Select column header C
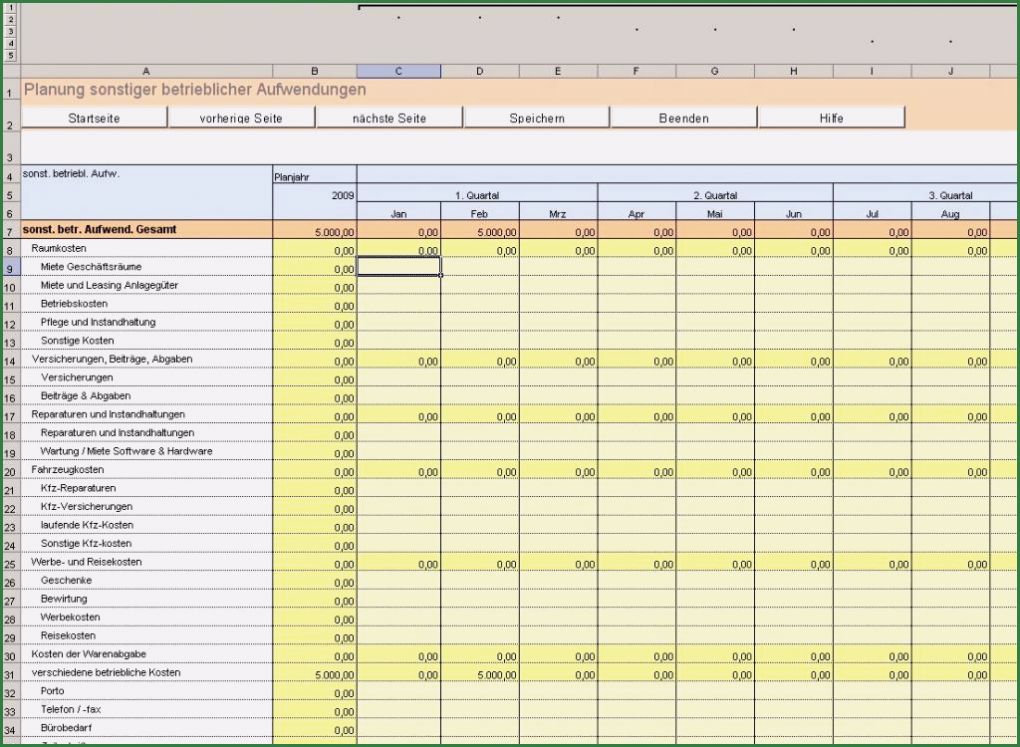1020x747 pixels. [398, 70]
